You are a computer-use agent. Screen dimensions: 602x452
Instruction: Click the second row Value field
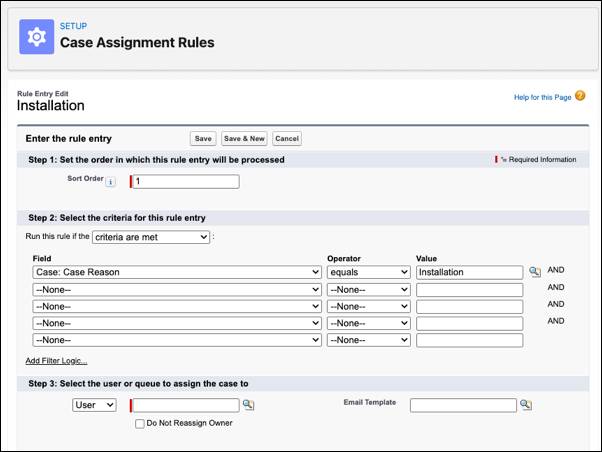point(470,290)
